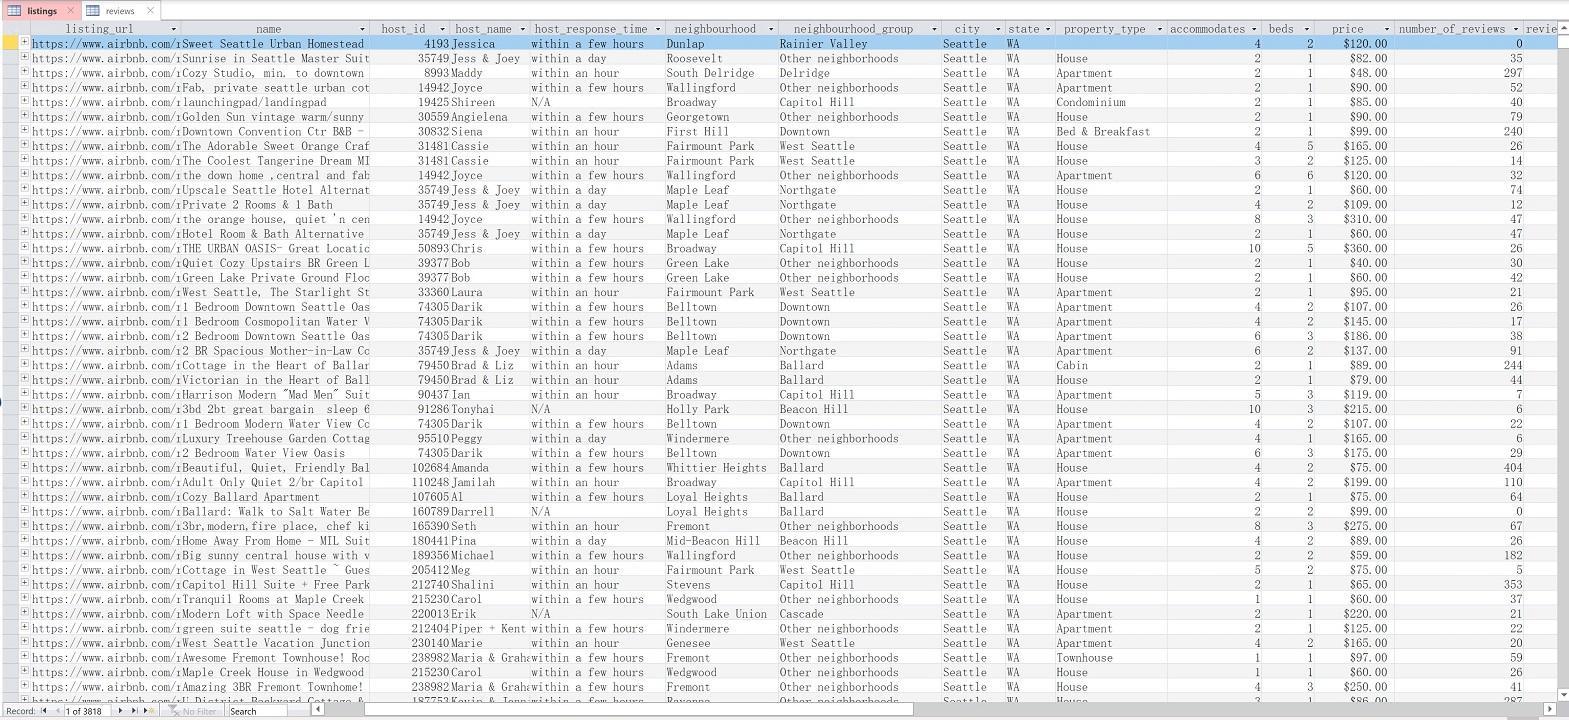This screenshot has width=1569, height=720.
Task: Expand subdatasheet for launchingpad/landingpad row
Action: [24, 102]
